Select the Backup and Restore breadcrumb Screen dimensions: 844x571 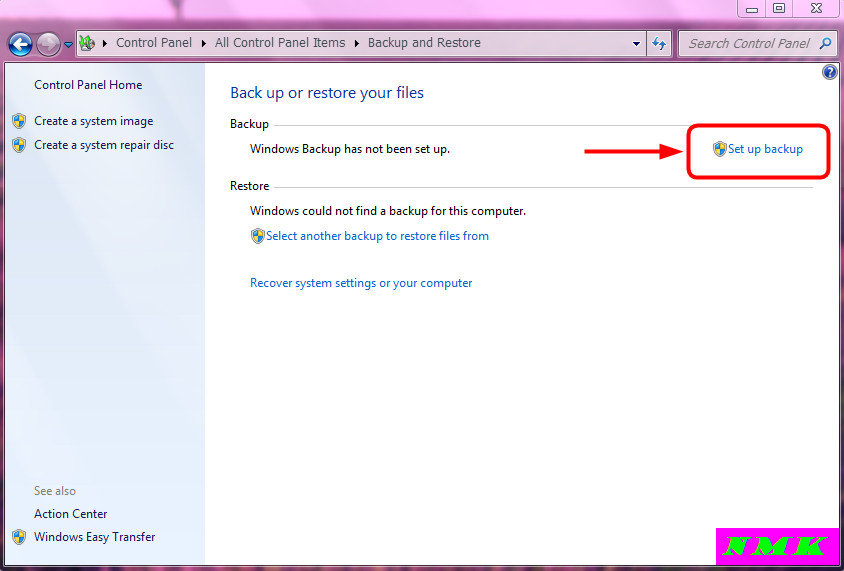pos(424,43)
